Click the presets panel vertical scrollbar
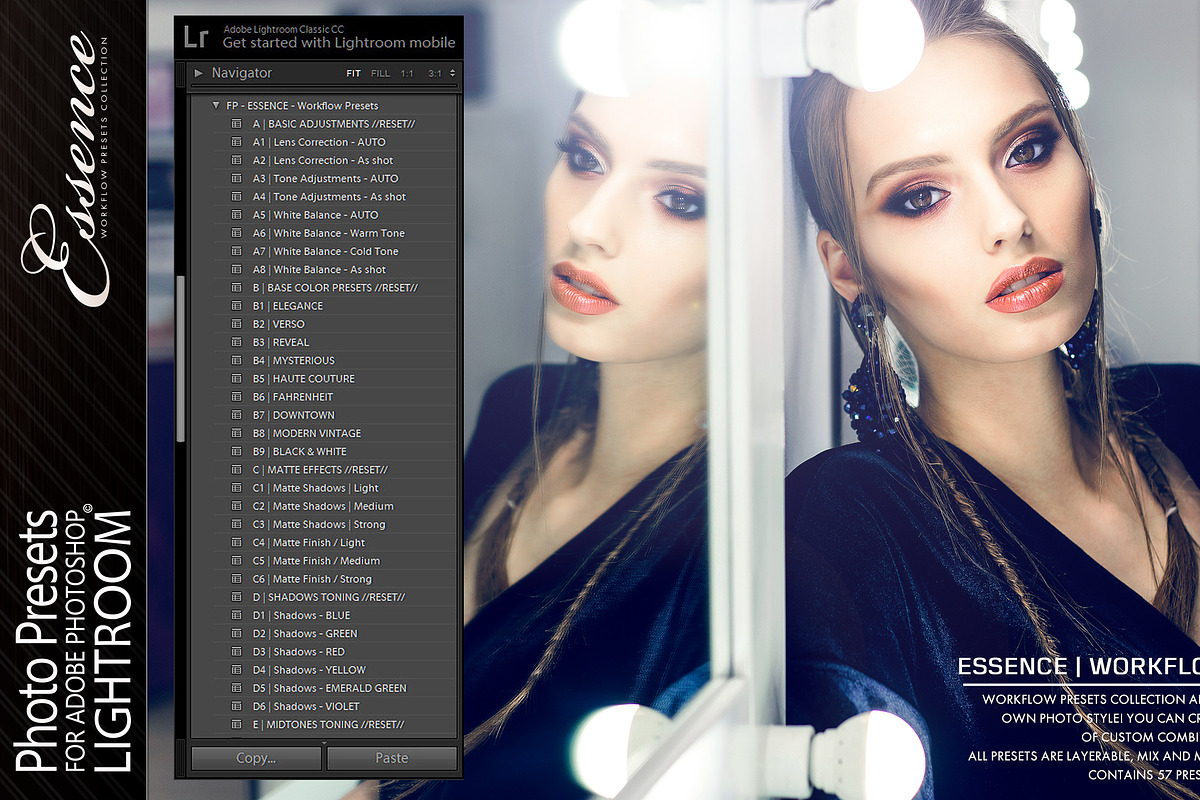The height and width of the screenshot is (800, 1200). click(x=181, y=357)
